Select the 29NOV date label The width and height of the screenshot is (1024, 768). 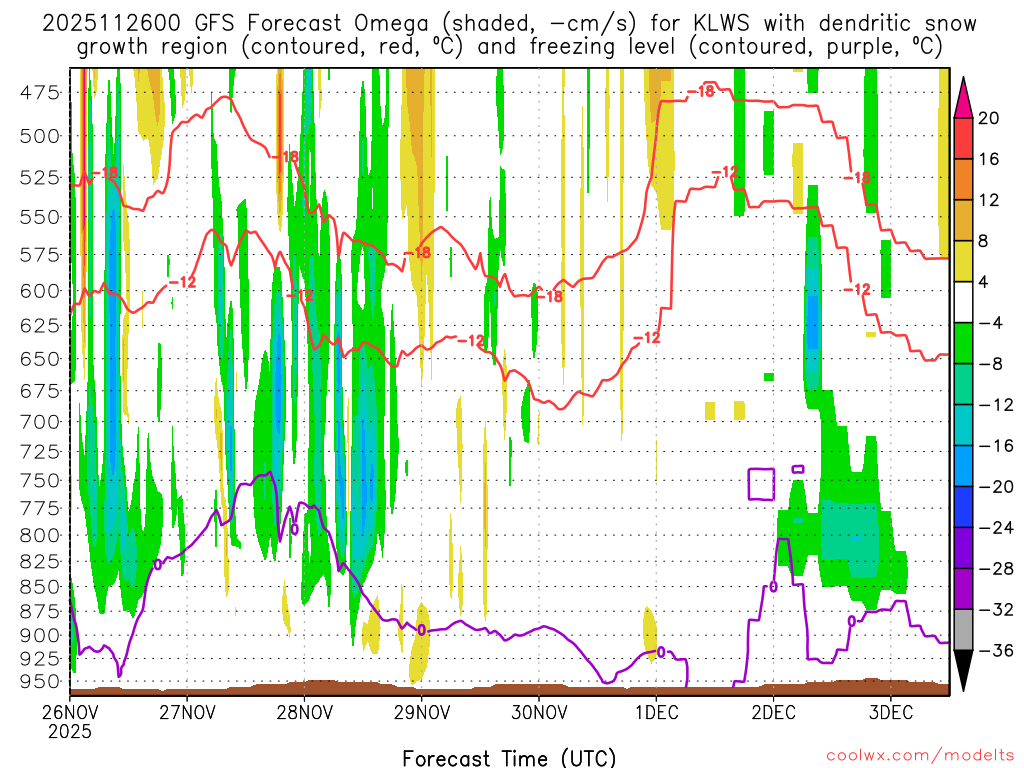pyautogui.click(x=422, y=711)
